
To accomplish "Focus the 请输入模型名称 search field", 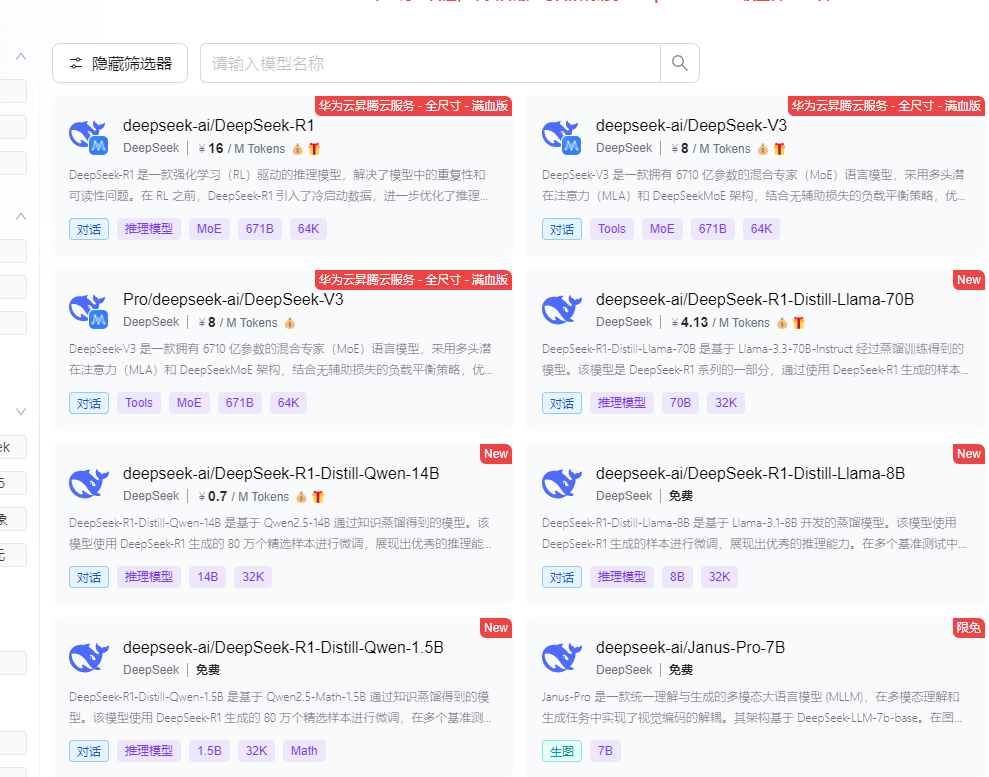I will [430, 63].
